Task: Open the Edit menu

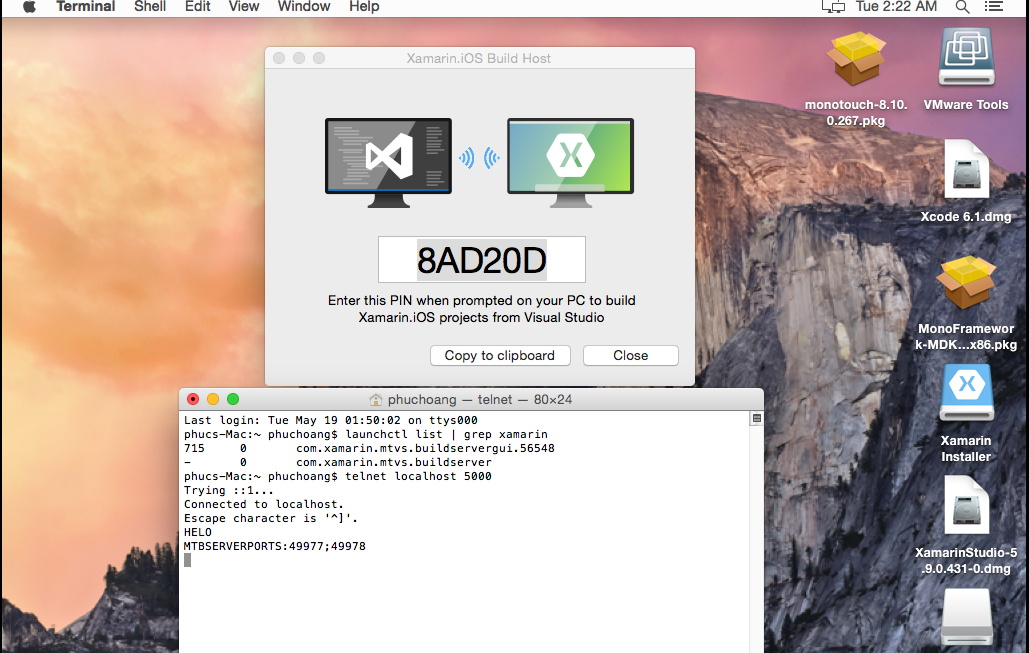Action: click(x=197, y=7)
